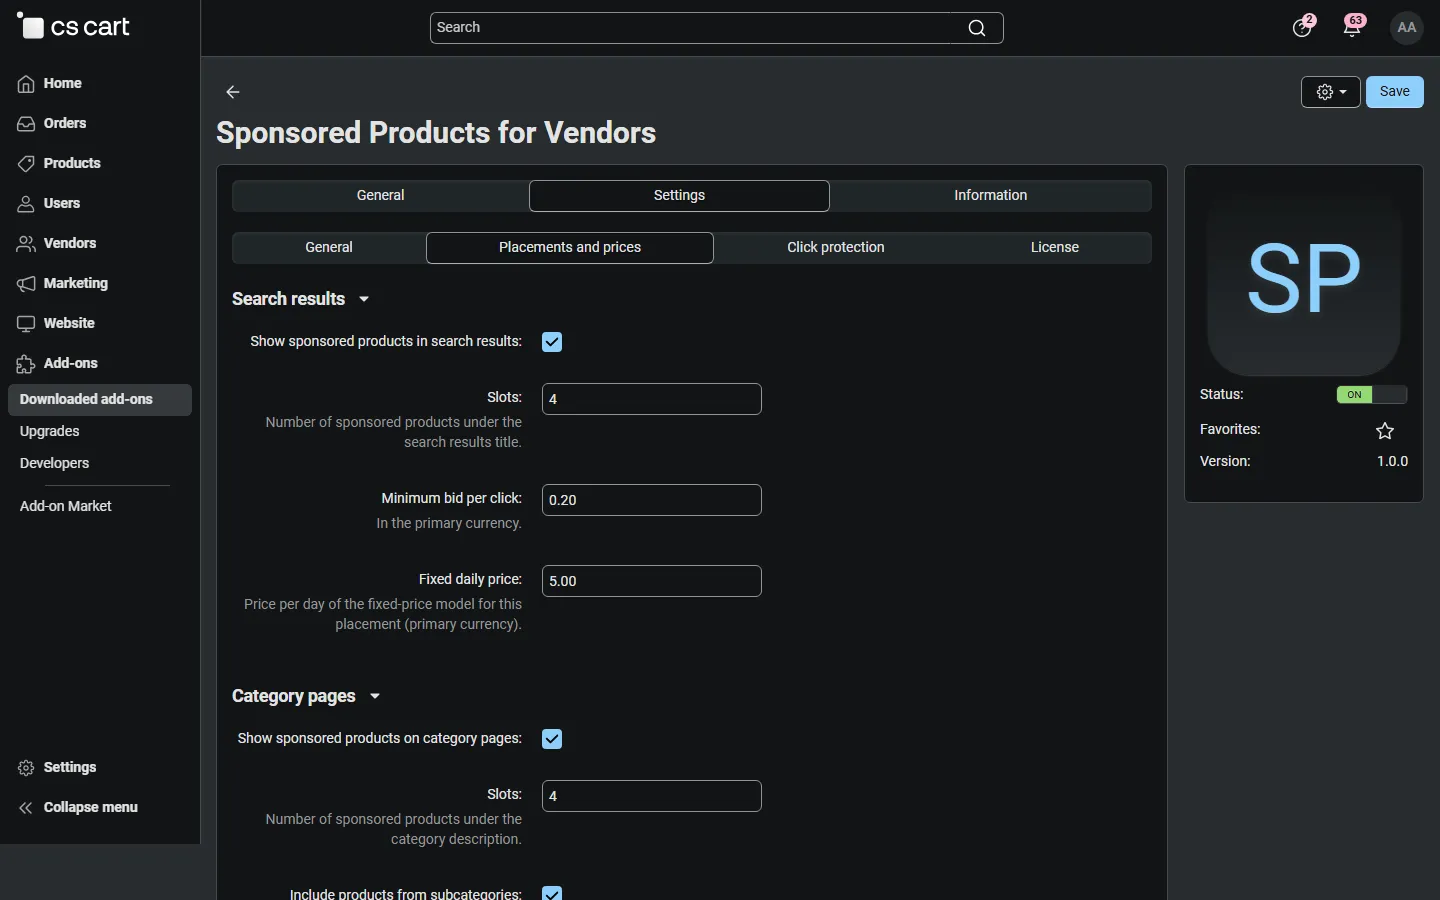Click the Save button
Viewport: 1440px width, 900px height.
(1395, 92)
